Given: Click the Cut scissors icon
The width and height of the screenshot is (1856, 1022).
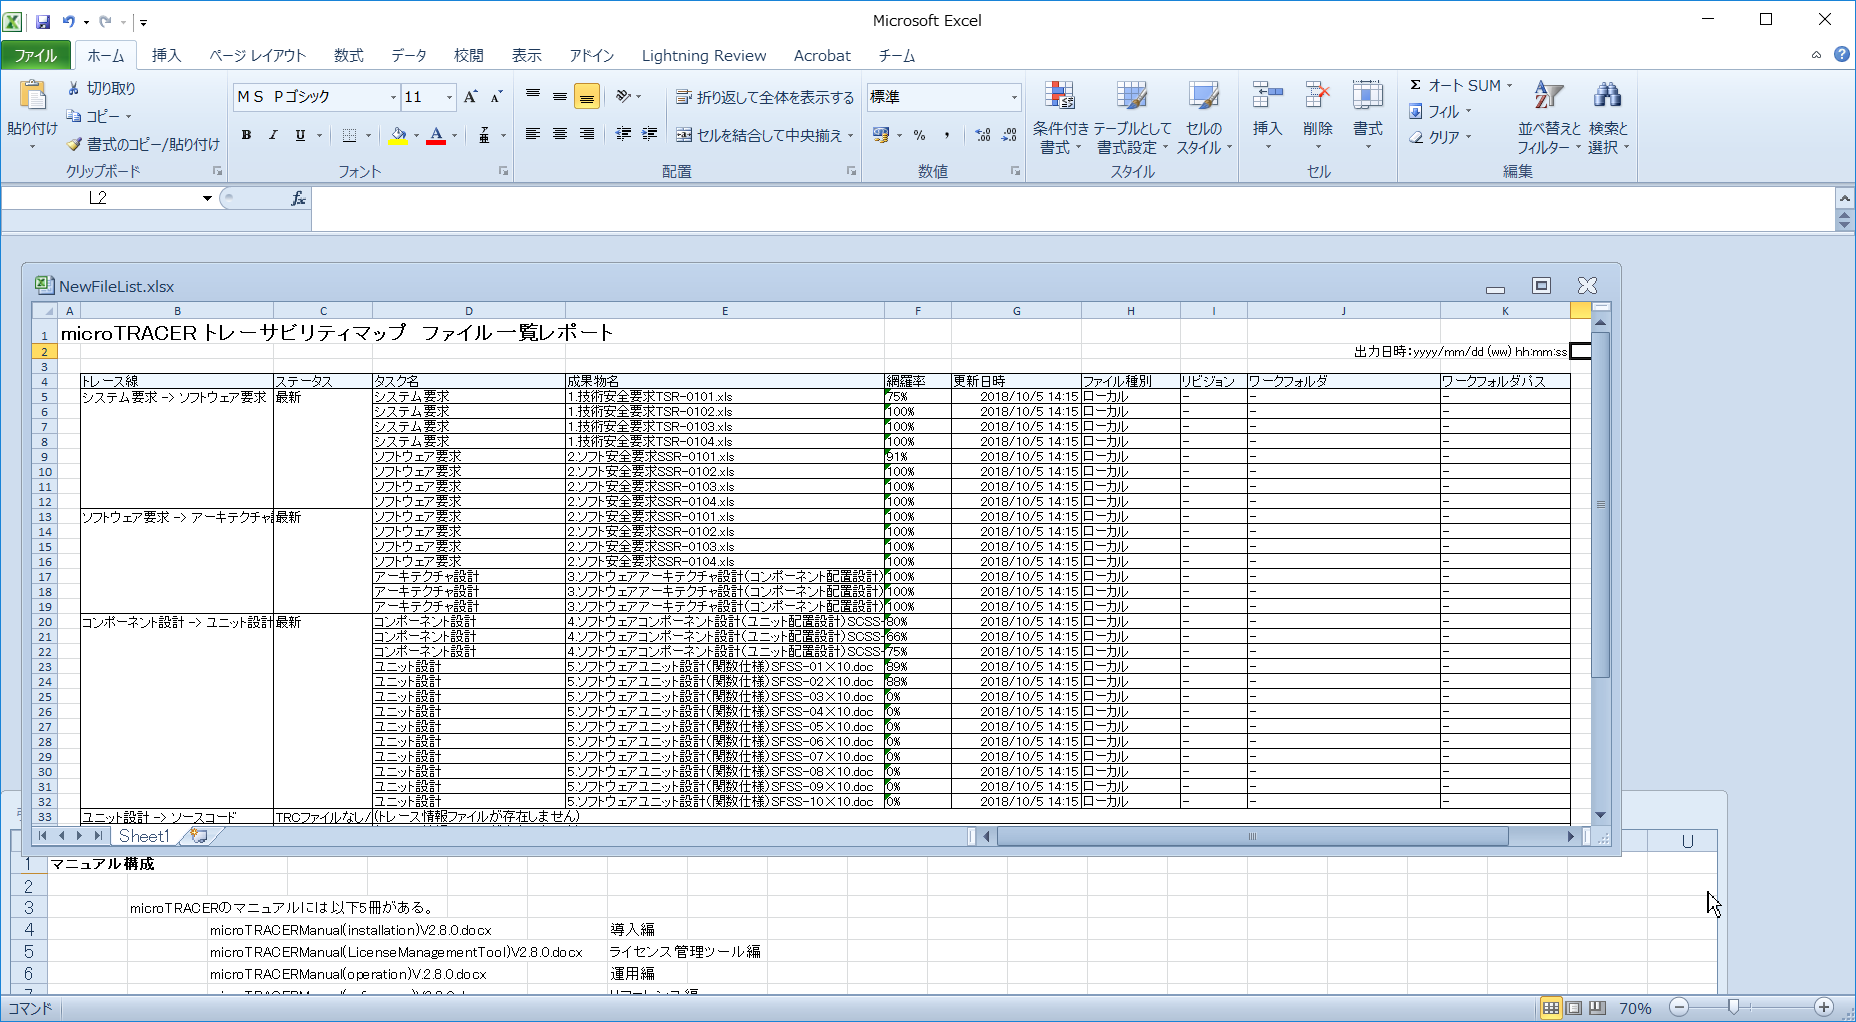Looking at the screenshot, I should [x=74, y=88].
